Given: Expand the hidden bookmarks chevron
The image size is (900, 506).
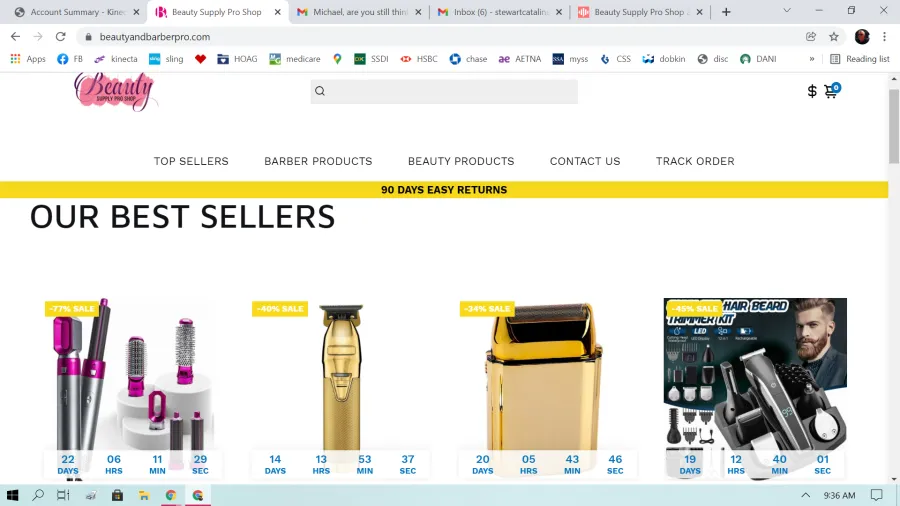Looking at the screenshot, I should point(812,59).
